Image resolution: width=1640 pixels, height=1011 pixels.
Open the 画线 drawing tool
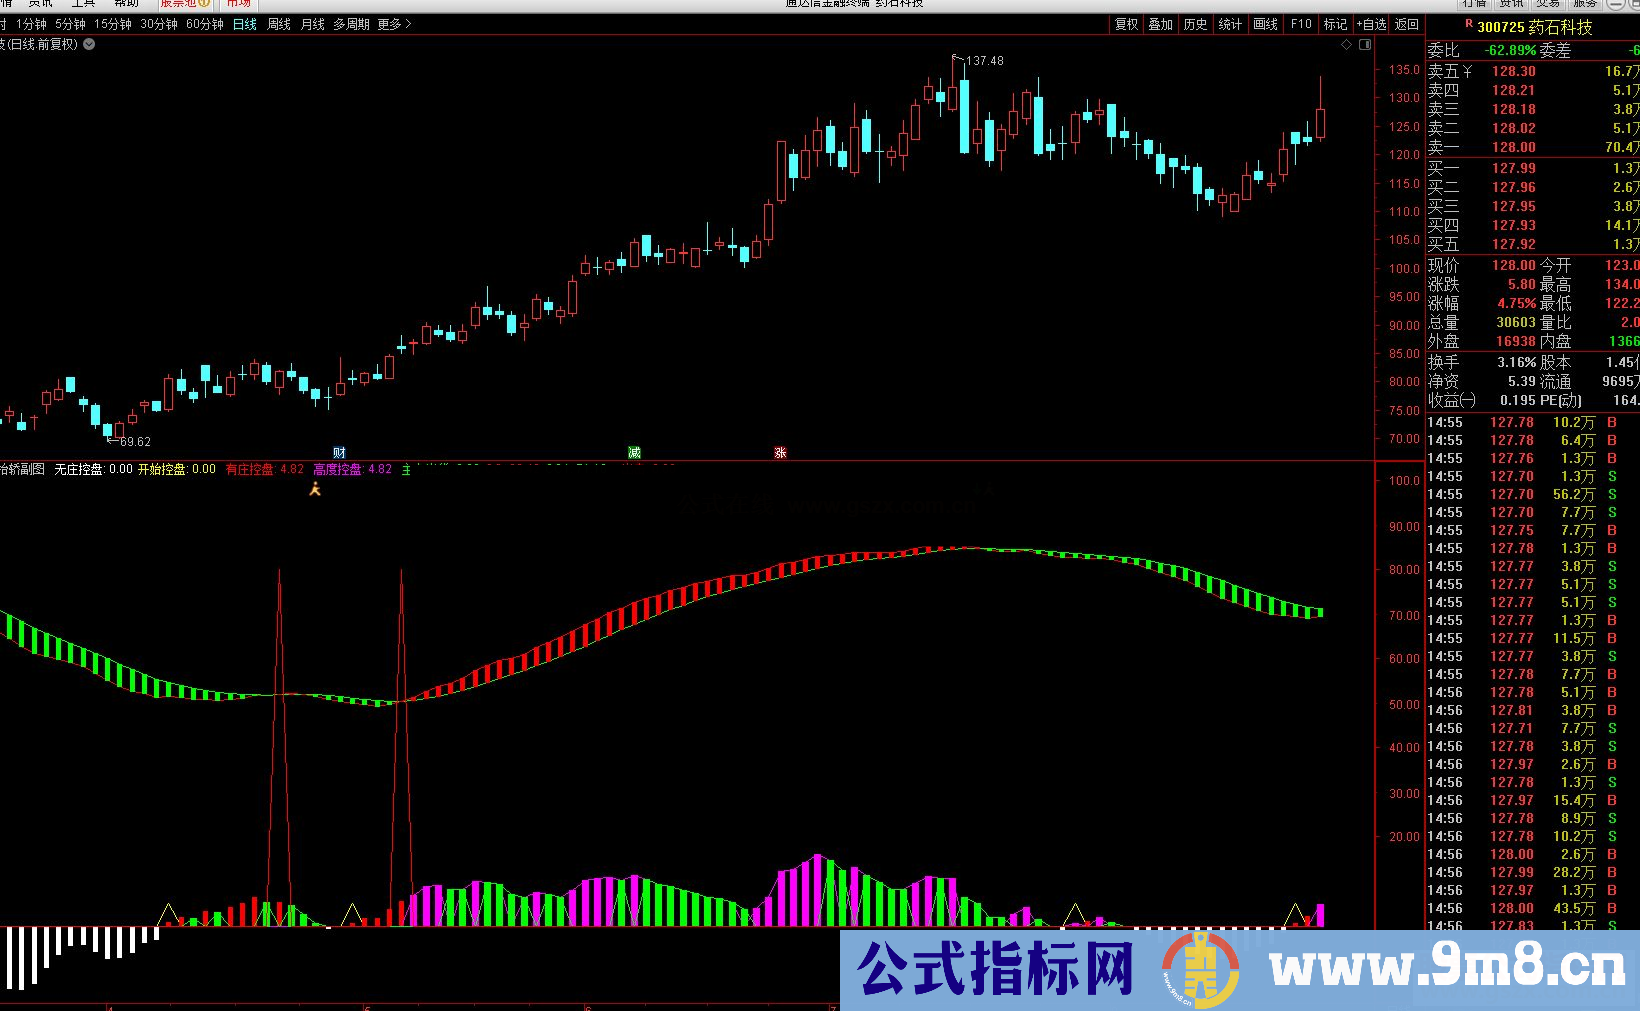[x=1264, y=23]
